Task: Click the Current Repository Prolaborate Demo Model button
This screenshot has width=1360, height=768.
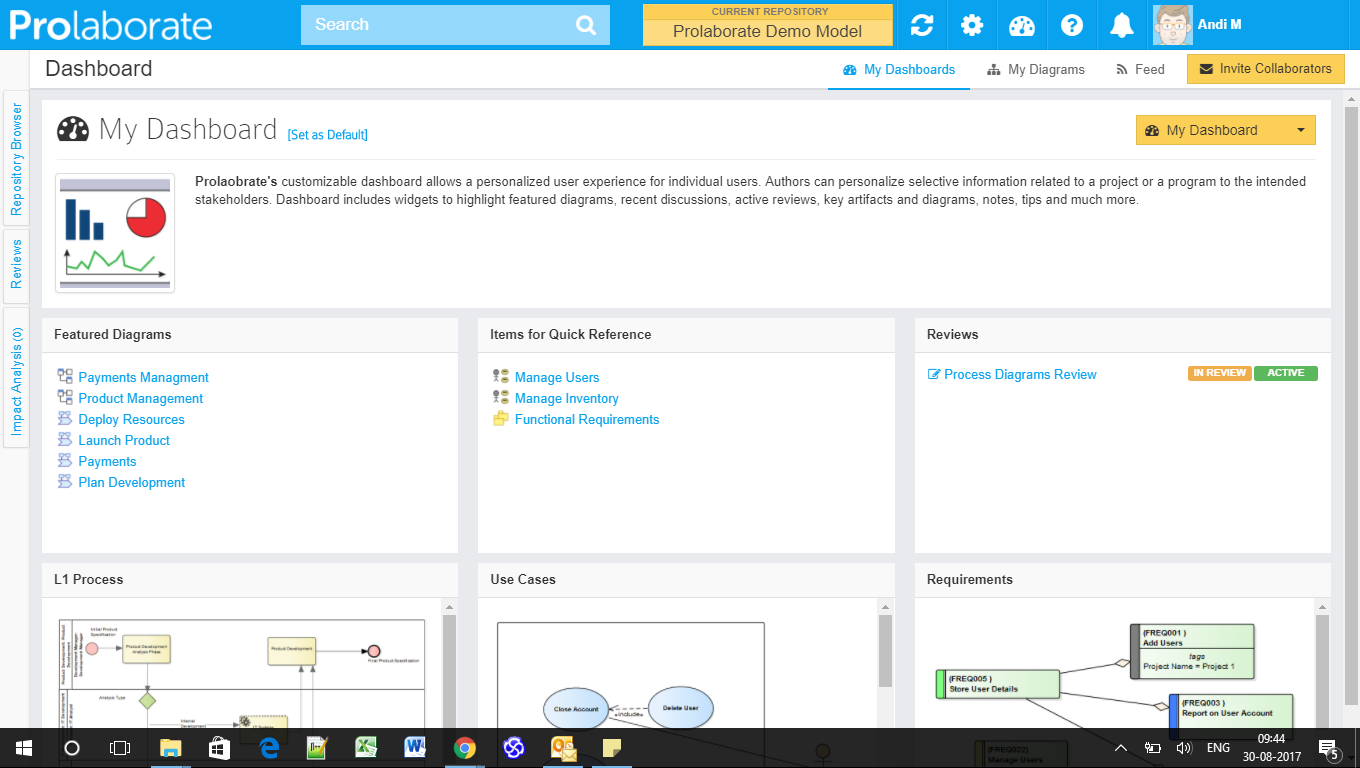Action: [768, 25]
